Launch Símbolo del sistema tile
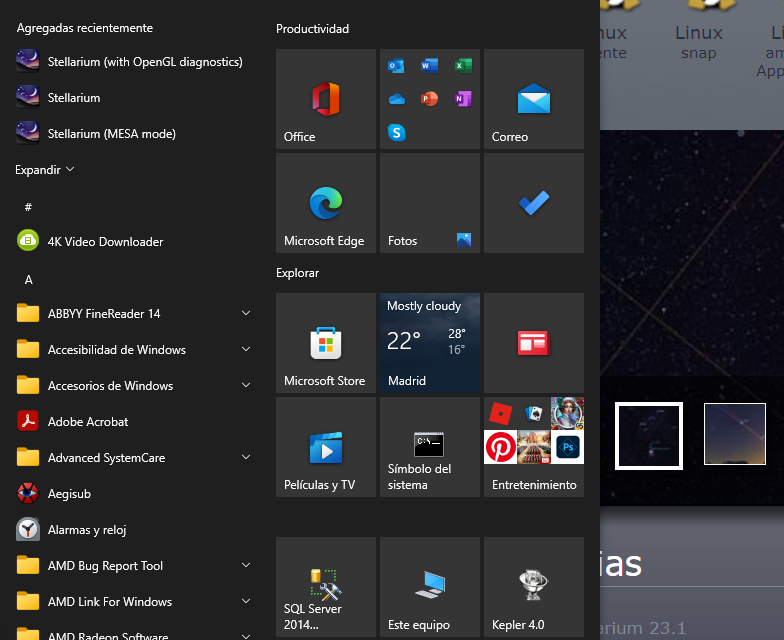784x640 pixels. (x=430, y=447)
